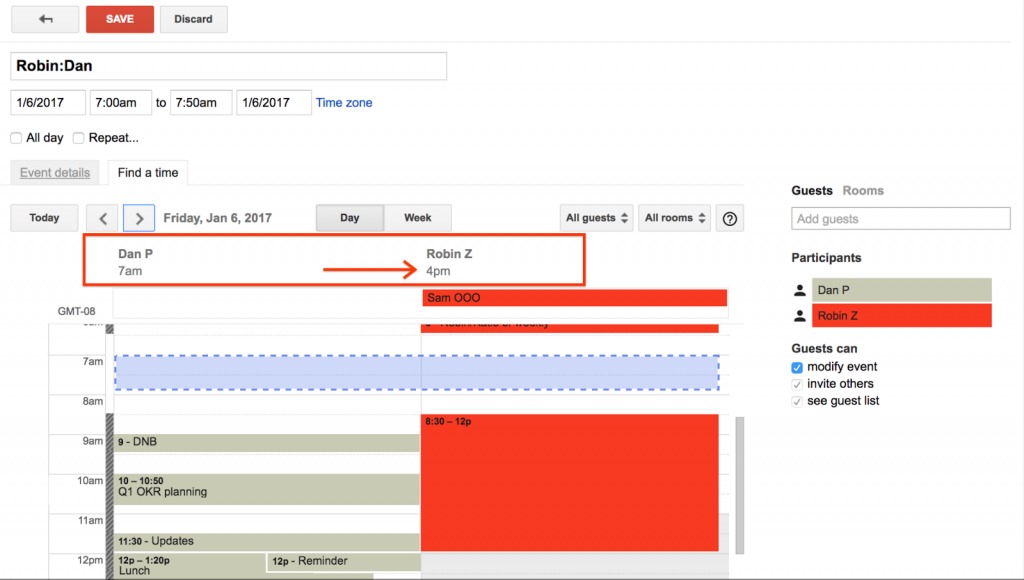Viewport: 1024px width, 580px height.
Task: Open the help question mark icon
Action: (729, 218)
